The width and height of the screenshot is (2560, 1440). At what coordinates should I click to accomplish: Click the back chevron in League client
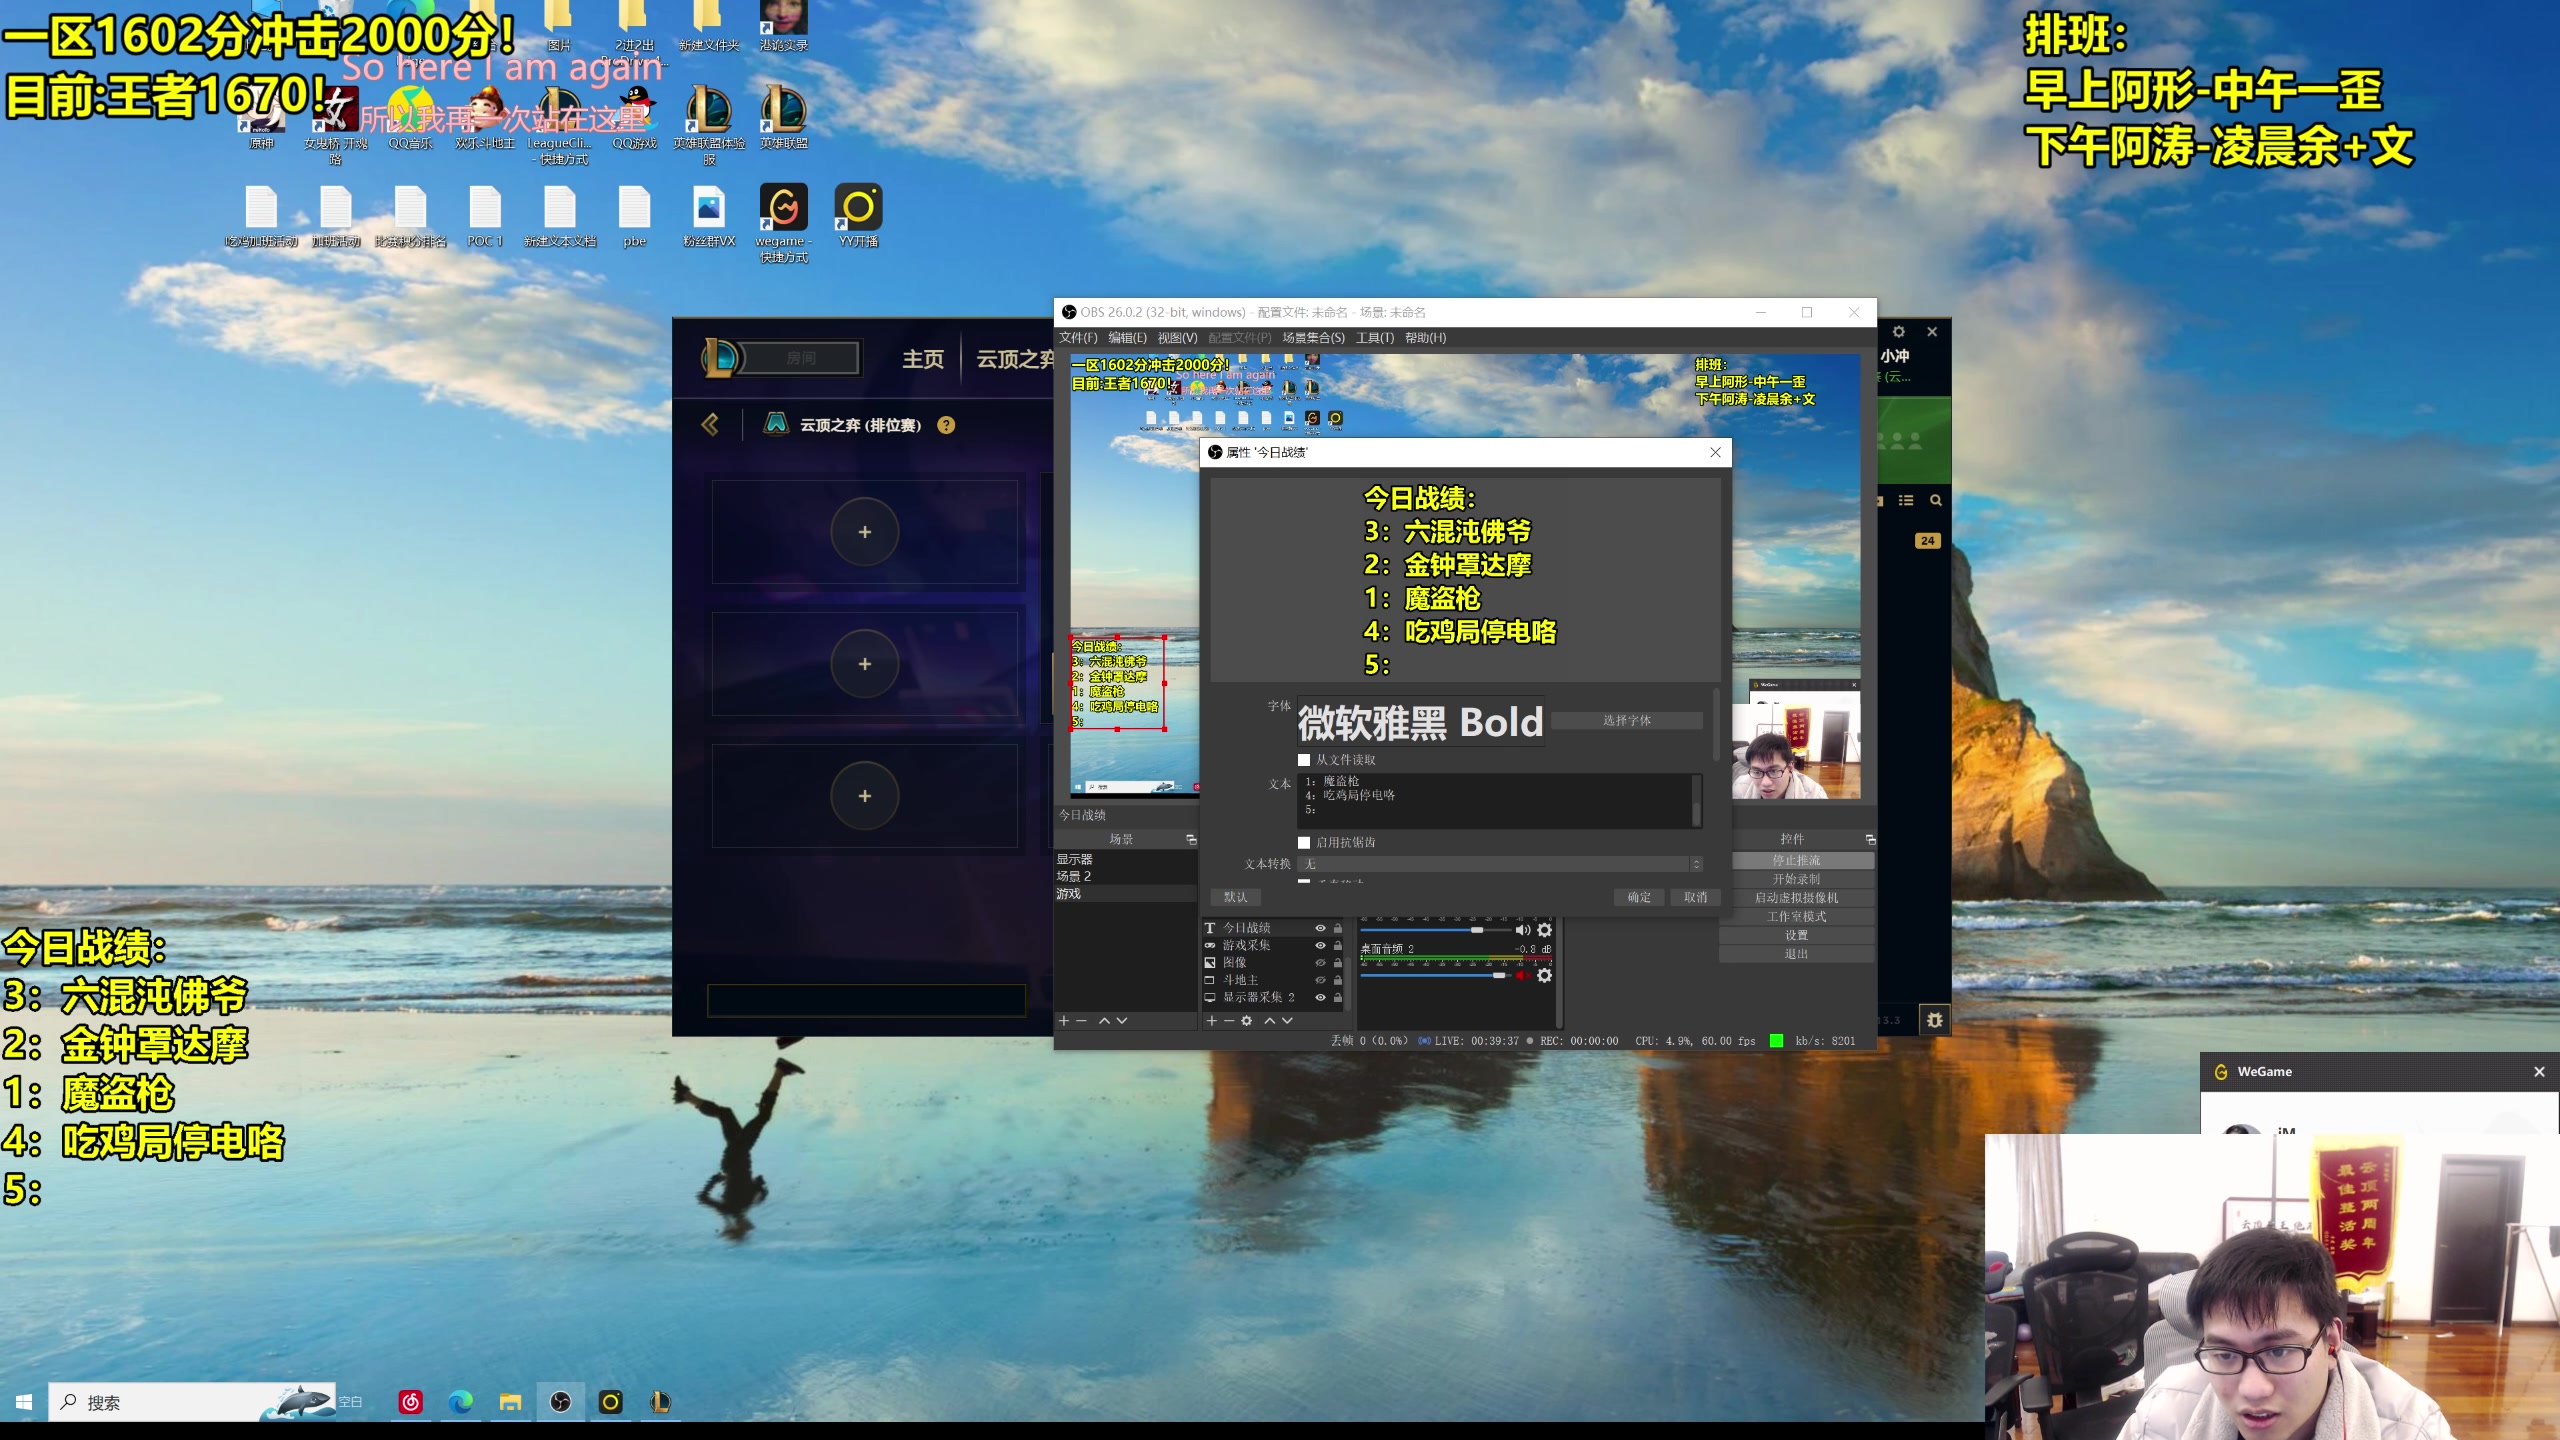(x=710, y=425)
